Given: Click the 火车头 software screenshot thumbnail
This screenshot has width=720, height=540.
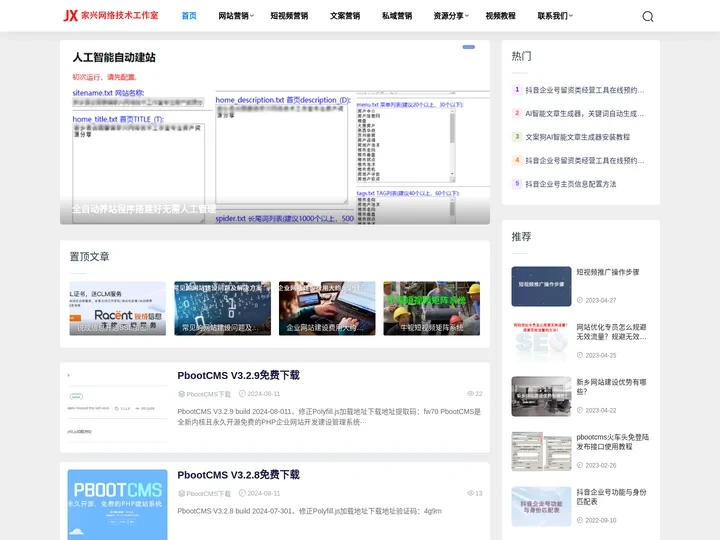Looking at the screenshot, I should (x=541, y=451).
